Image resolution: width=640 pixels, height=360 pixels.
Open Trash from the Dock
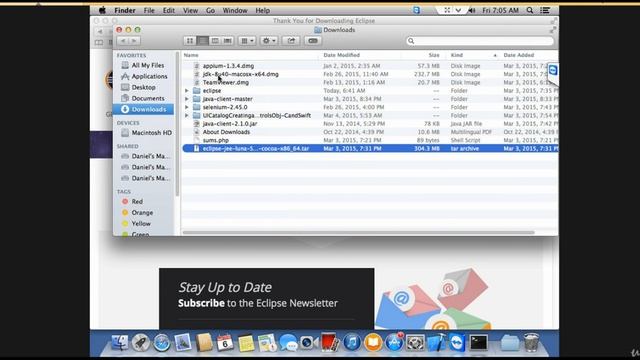531,343
